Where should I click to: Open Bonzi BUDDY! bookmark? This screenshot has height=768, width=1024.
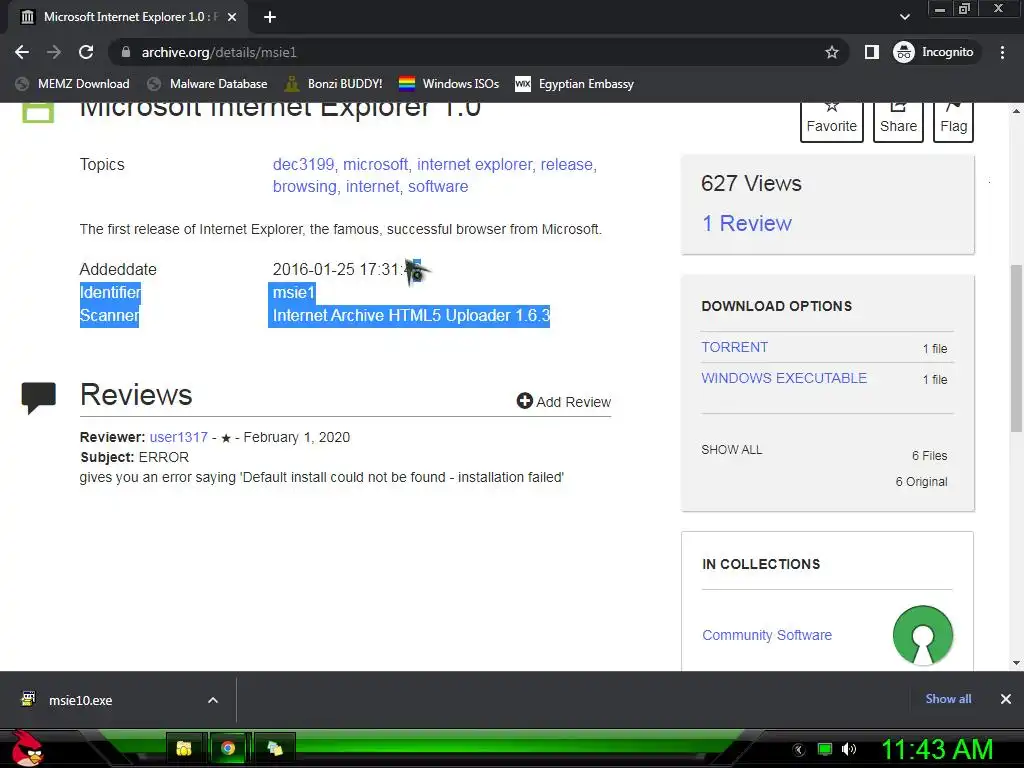click(x=334, y=84)
